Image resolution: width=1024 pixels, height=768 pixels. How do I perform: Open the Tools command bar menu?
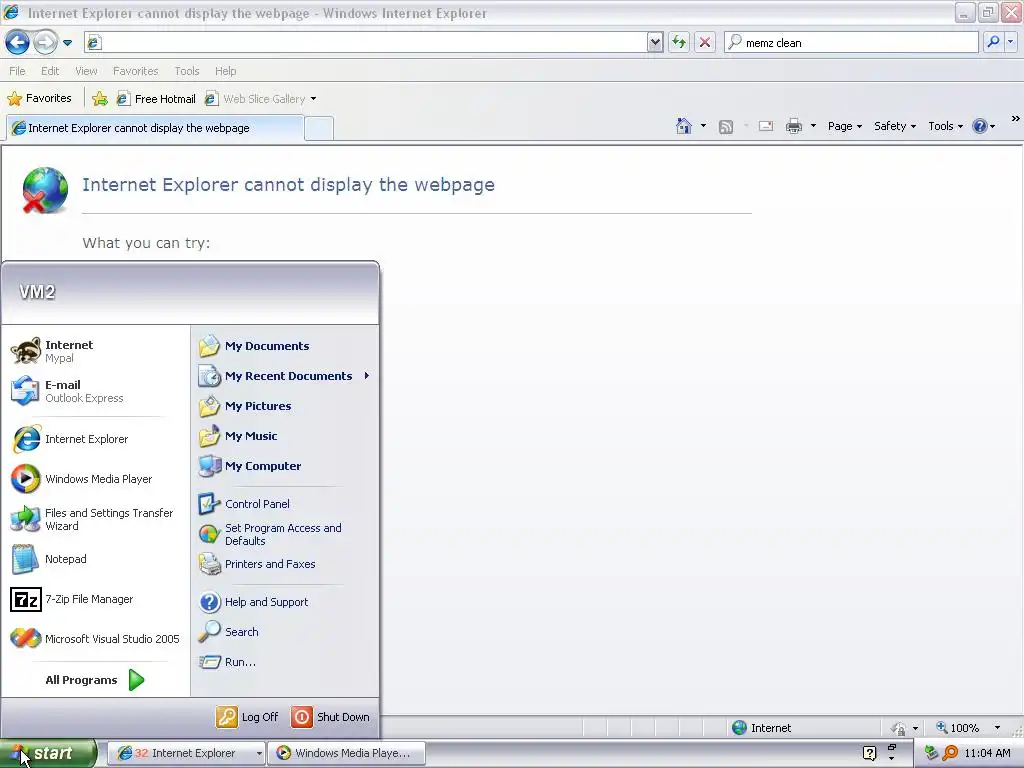tap(945, 126)
